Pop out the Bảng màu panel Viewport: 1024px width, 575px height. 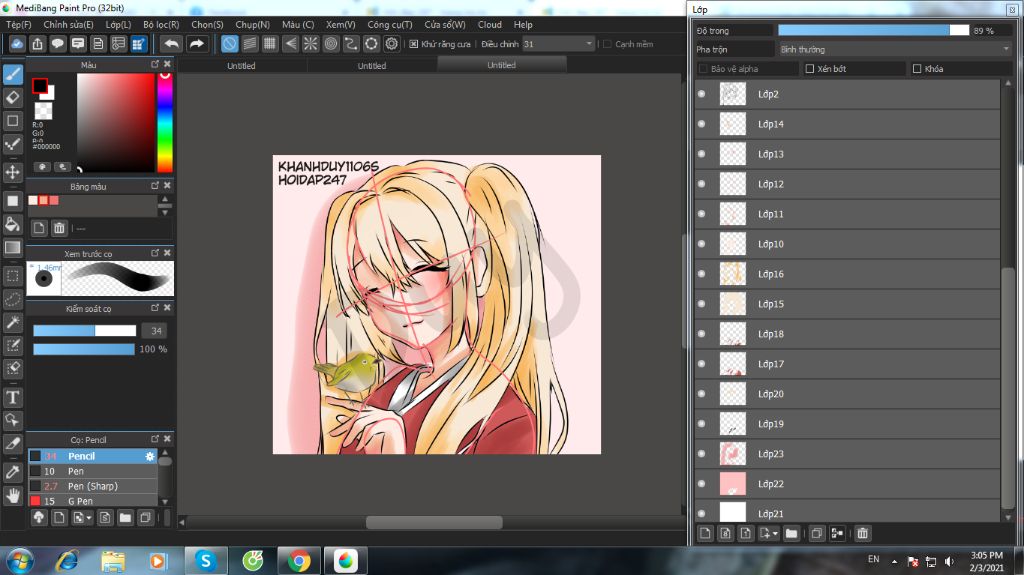[x=155, y=186]
